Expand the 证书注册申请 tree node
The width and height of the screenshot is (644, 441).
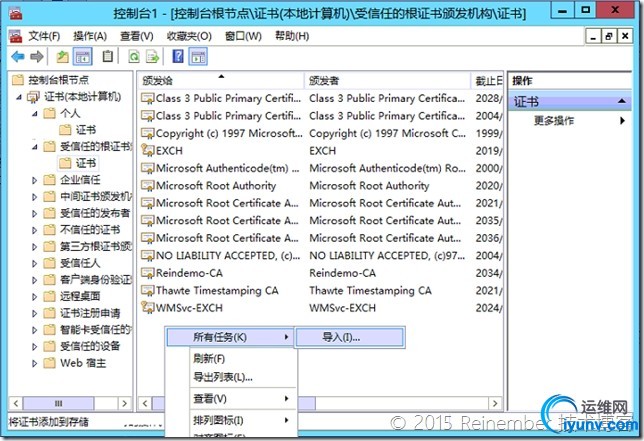pyautogui.click(x=35, y=313)
